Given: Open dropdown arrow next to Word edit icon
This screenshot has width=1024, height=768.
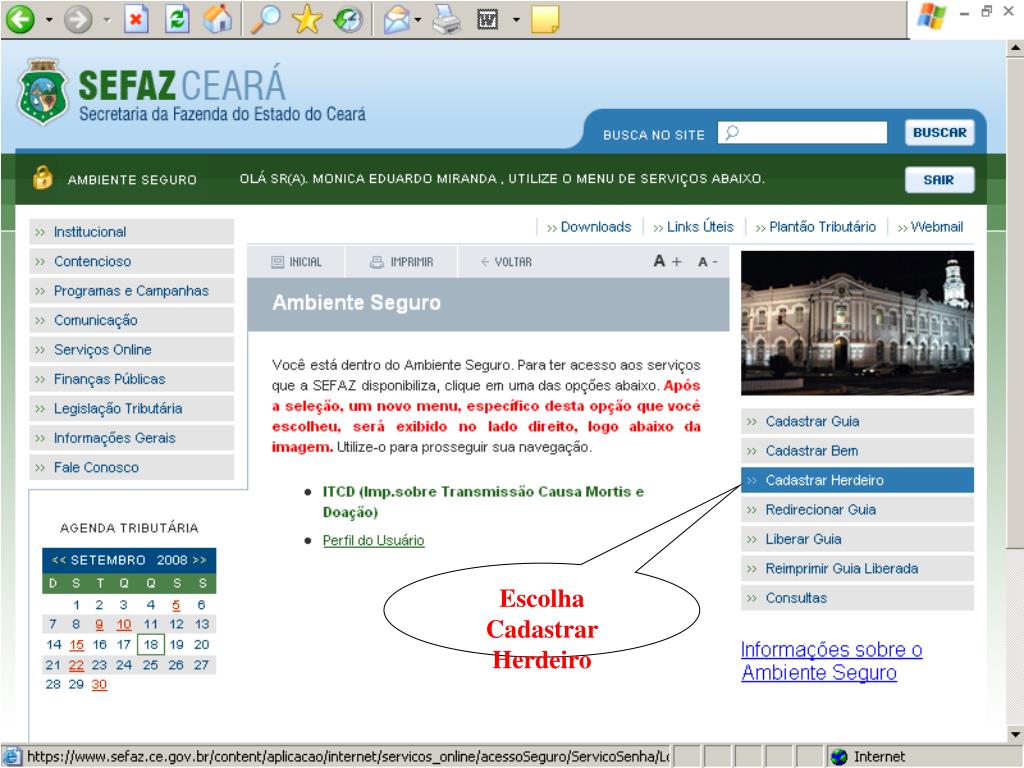Looking at the screenshot, I should (516, 20).
